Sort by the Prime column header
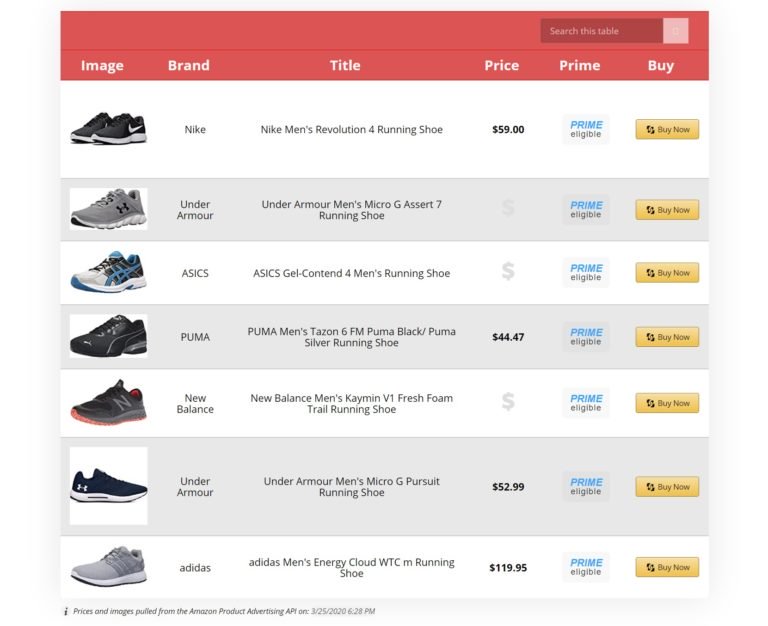768x626 pixels. tap(579, 65)
